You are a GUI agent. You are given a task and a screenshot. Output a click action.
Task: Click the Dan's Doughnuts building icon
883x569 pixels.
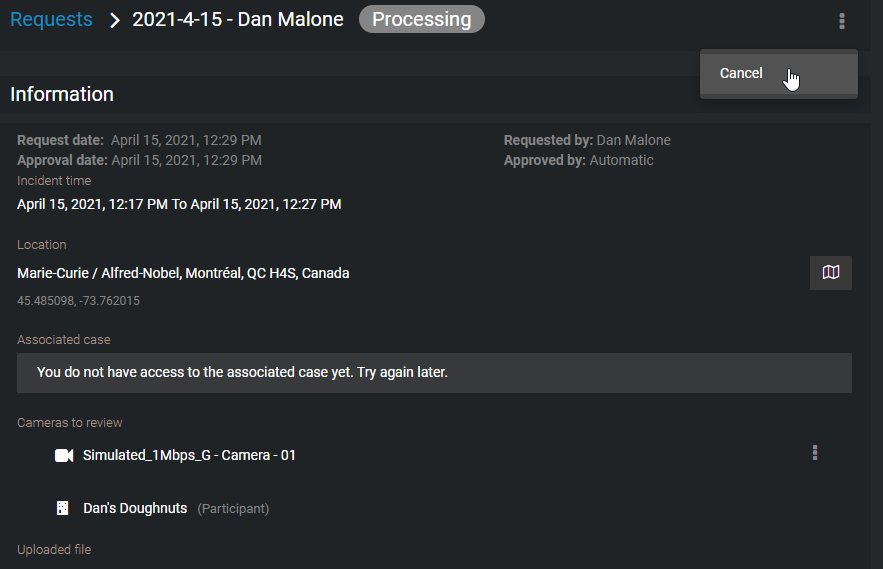[x=63, y=508]
